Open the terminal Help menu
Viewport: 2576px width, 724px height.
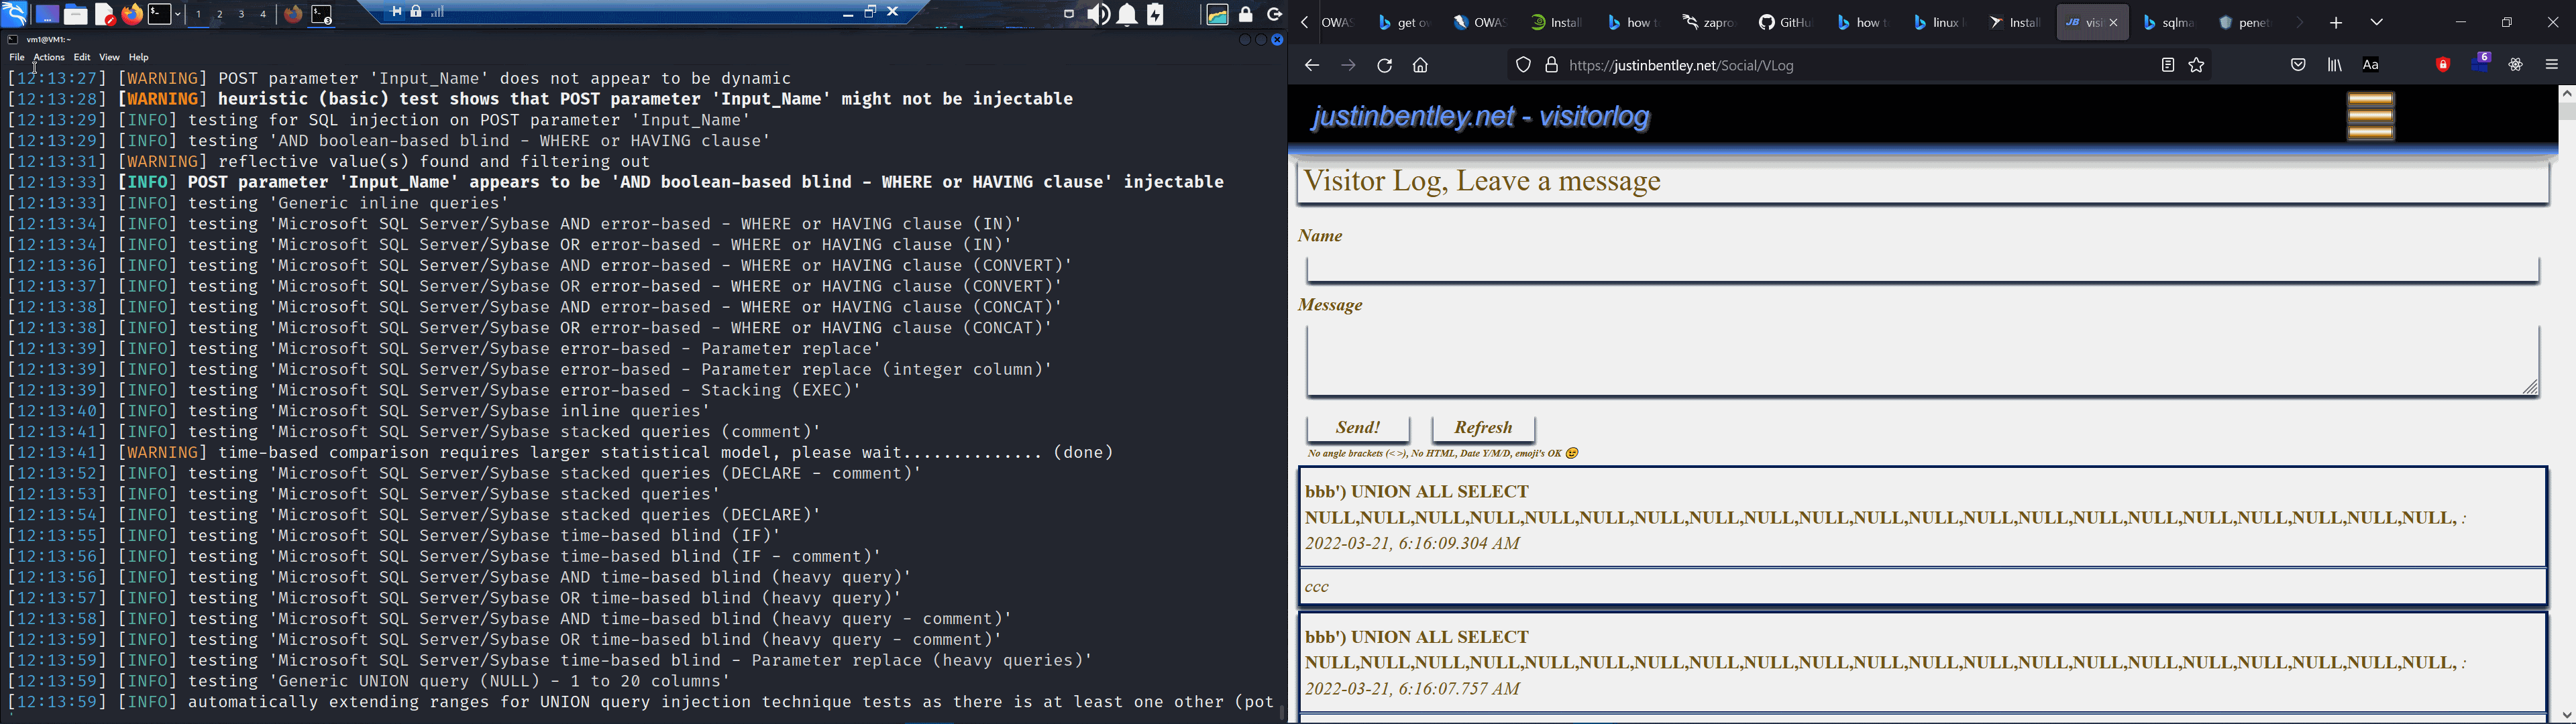[x=139, y=58]
